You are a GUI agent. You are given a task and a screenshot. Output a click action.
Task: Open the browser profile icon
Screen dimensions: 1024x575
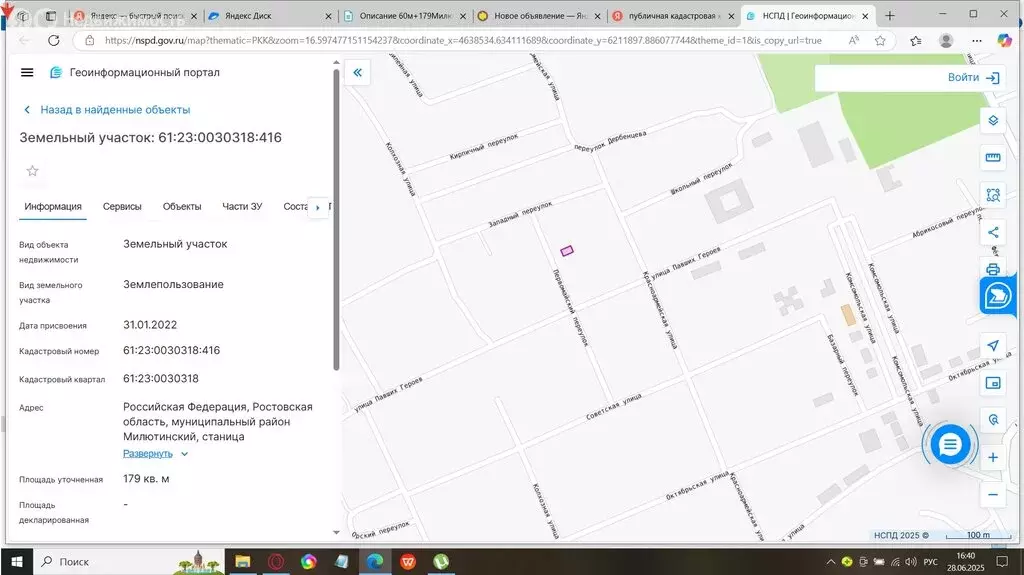[945, 41]
